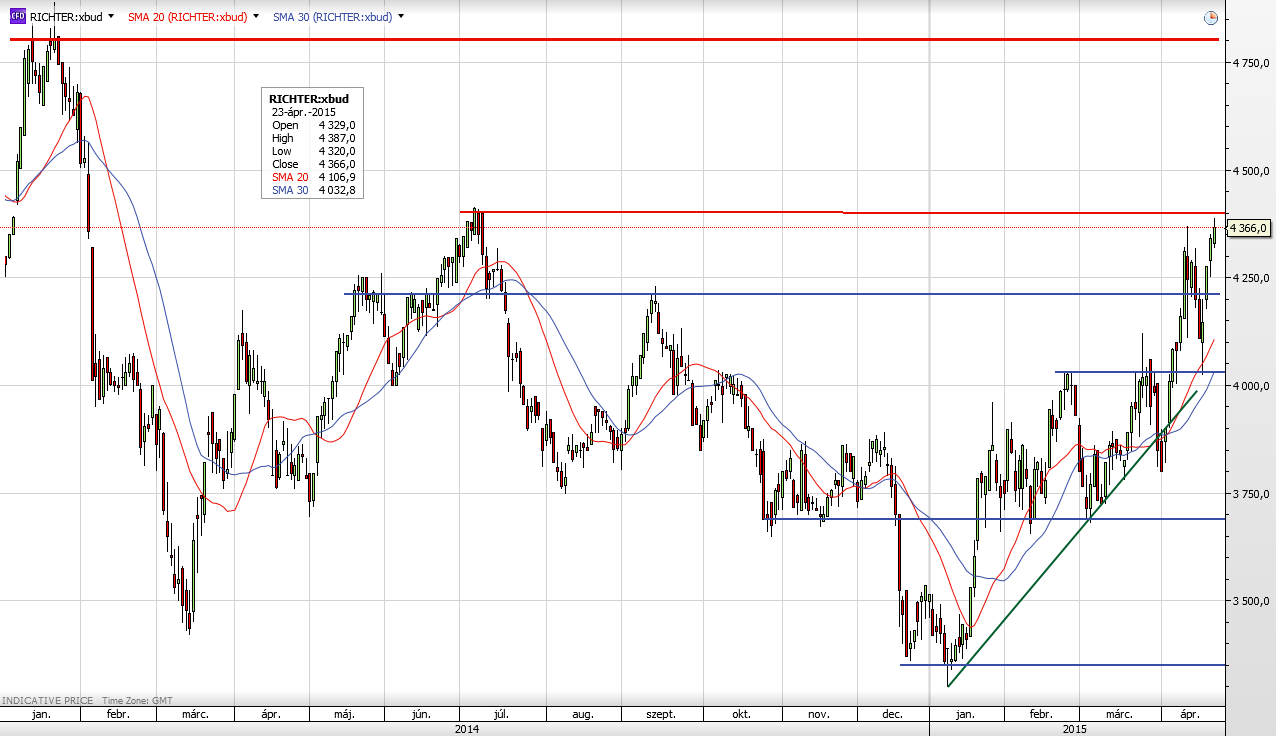Click the purple CFD instrument icon
1276x736 pixels.
(18, 17)
